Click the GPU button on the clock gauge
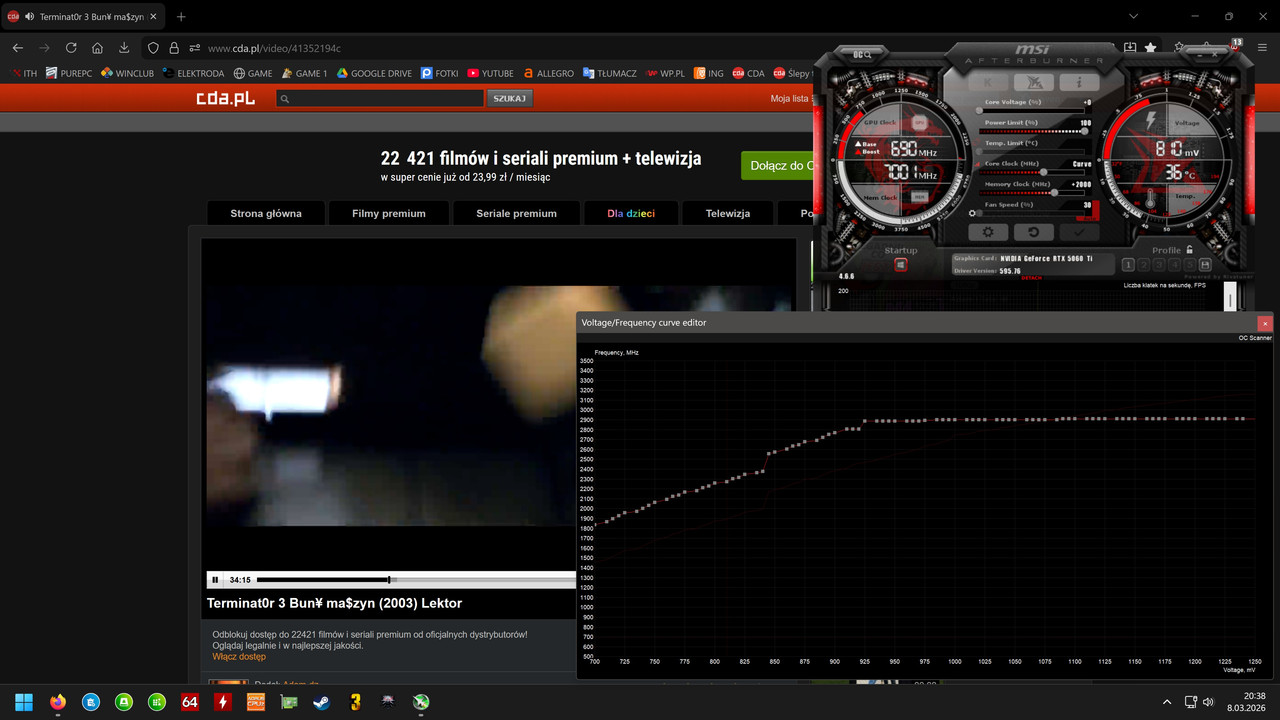Screen dimensions: 1280x720 pyautogui.click(x=920, y=122)
